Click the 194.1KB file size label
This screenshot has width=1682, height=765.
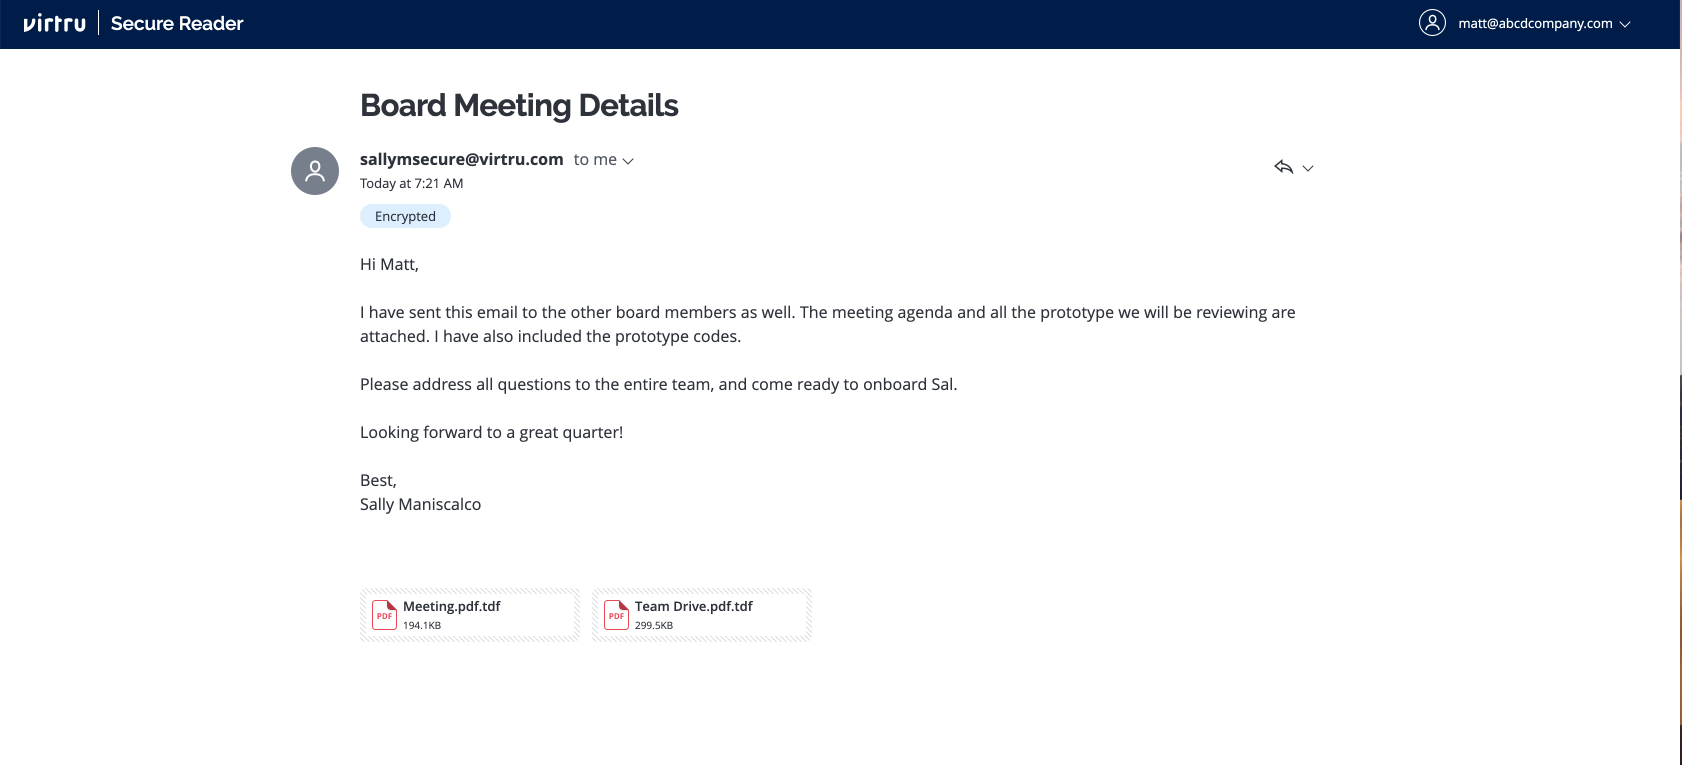(422, 625)
